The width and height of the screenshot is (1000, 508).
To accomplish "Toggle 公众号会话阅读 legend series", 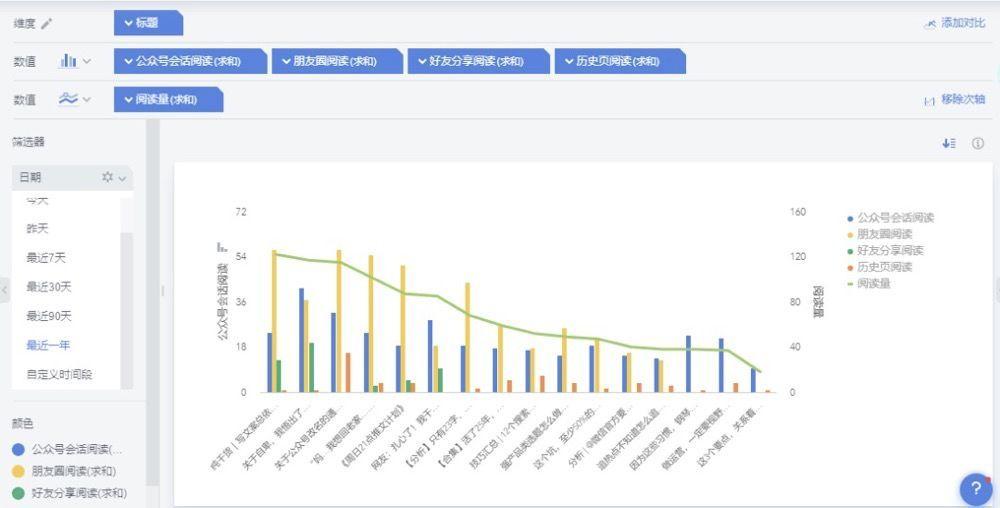I will (x=890, y=218).
